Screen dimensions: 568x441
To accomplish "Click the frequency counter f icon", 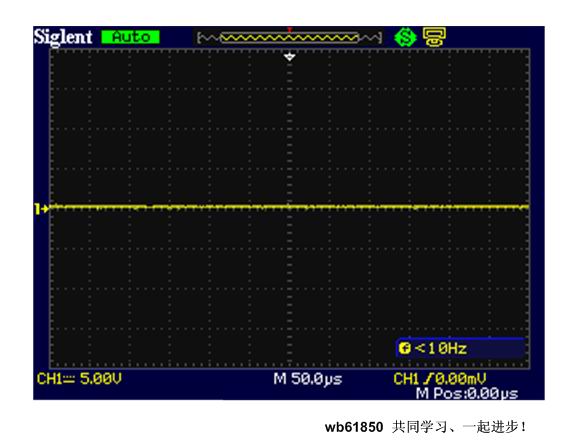I will [x=404, y=349].
